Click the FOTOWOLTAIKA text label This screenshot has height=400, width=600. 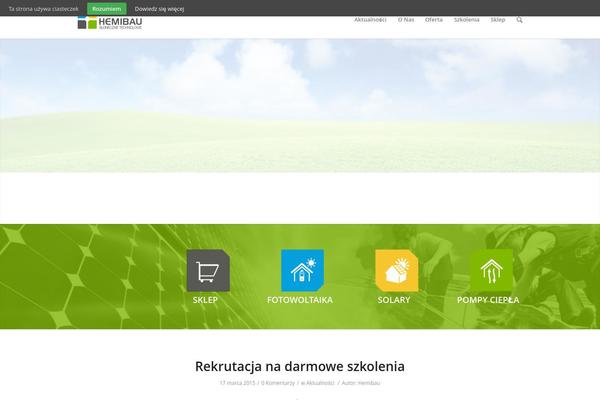(300, 300)
